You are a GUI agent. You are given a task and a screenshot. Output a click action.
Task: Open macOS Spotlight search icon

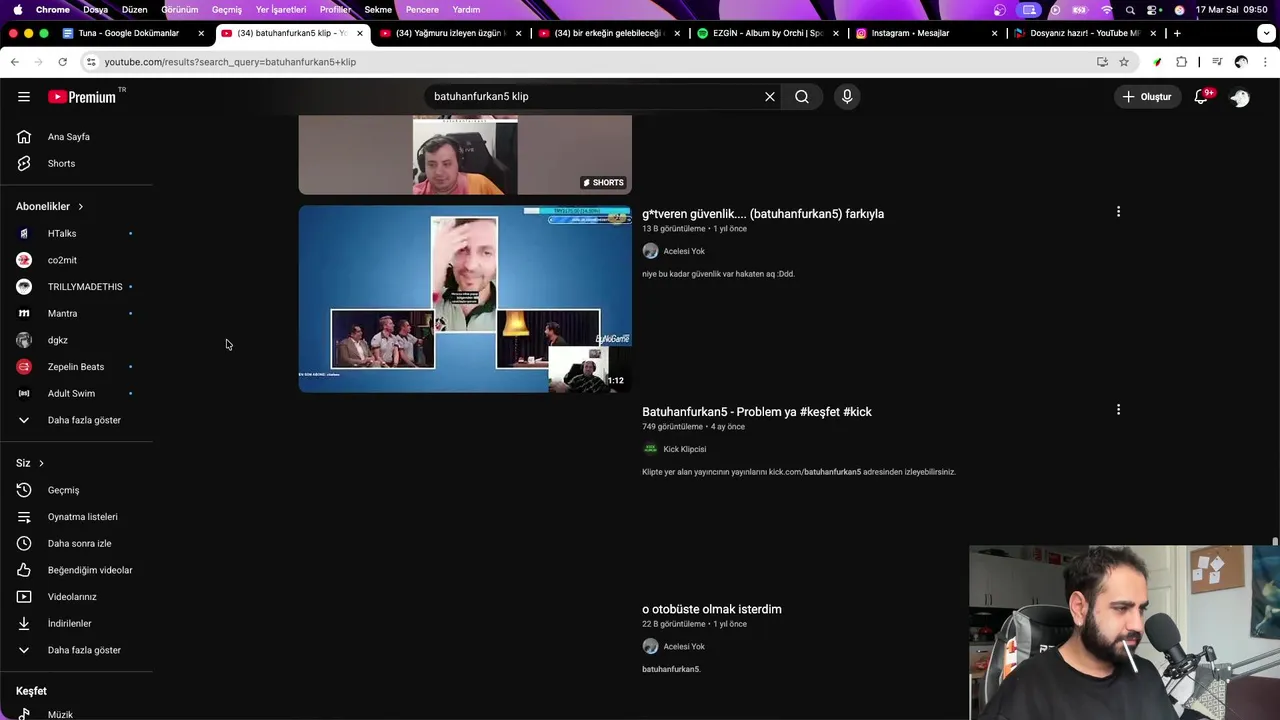1130,10
